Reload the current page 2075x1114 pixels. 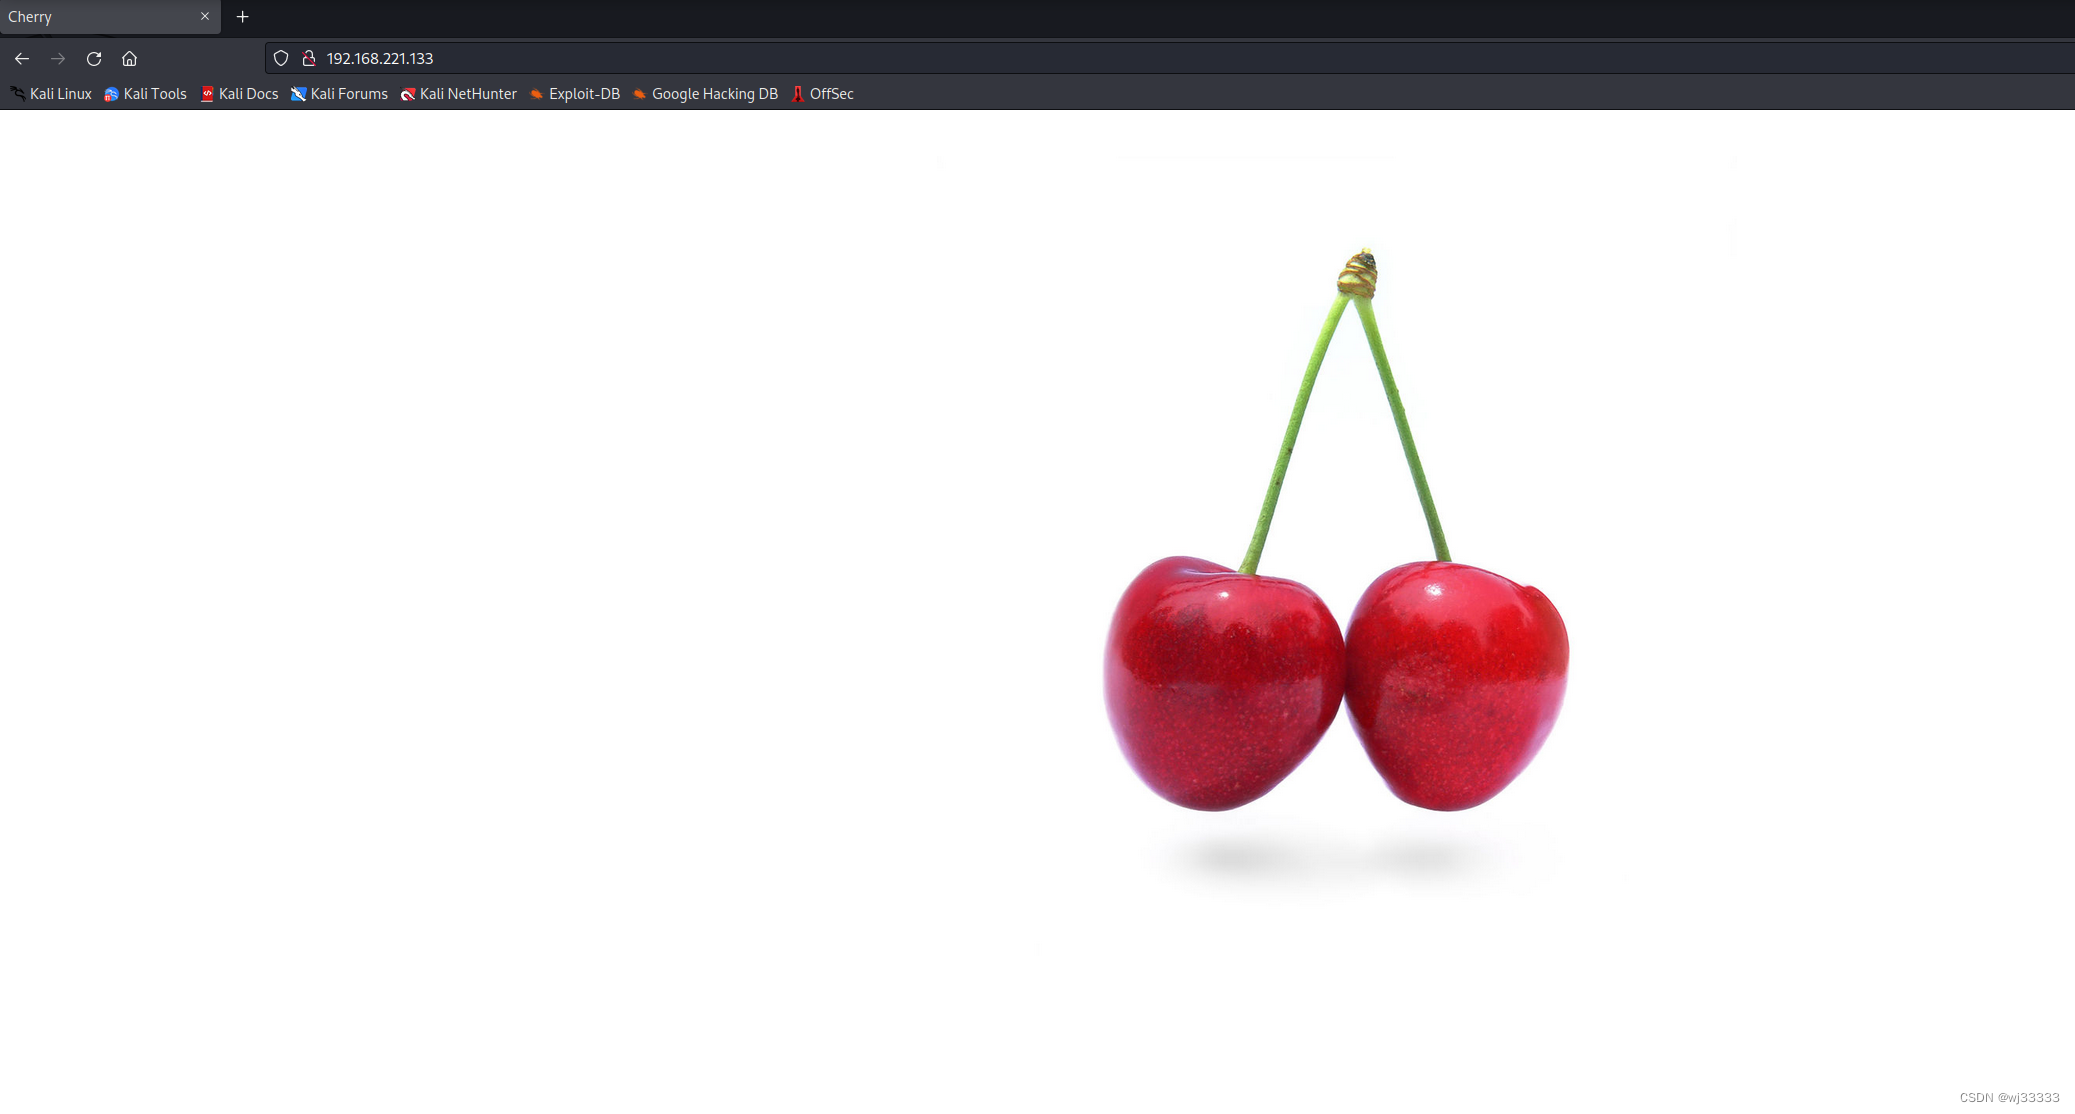(x=94, y=58)
